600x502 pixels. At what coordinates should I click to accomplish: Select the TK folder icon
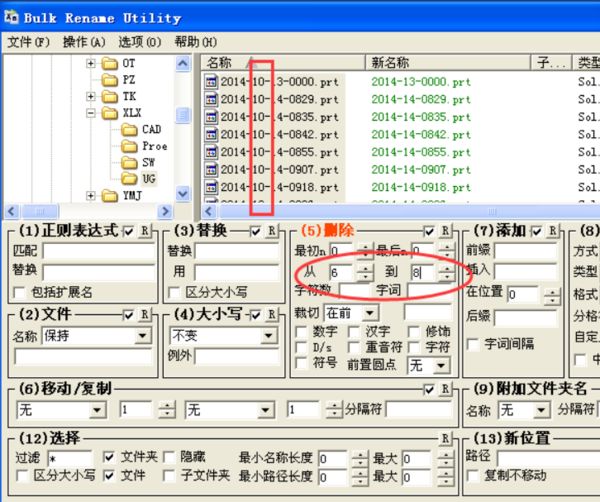click(x=109, y=96)
